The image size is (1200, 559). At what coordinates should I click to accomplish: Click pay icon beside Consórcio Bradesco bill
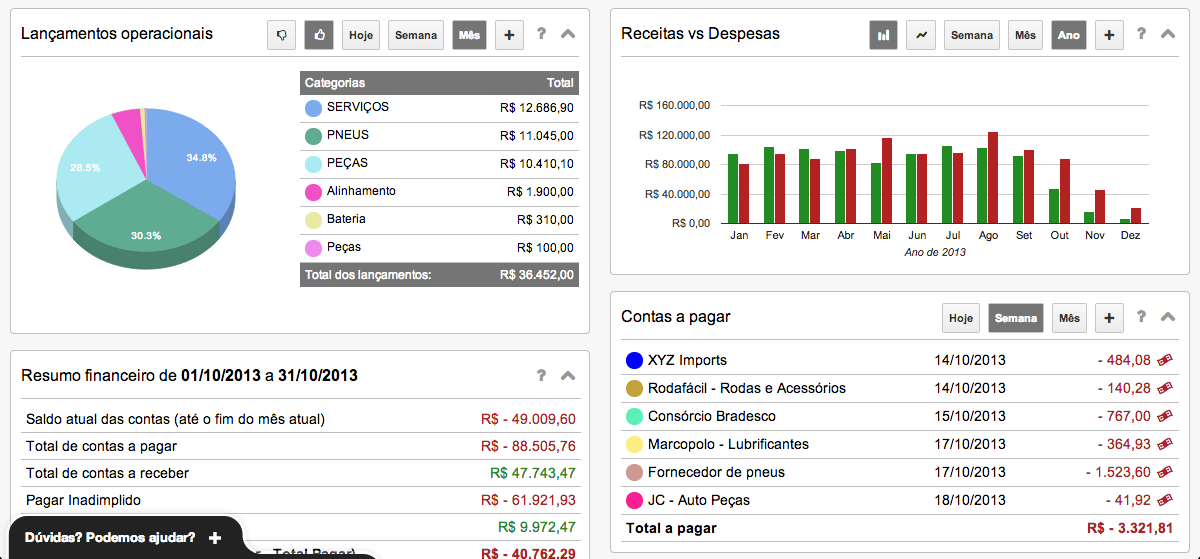1164,416
